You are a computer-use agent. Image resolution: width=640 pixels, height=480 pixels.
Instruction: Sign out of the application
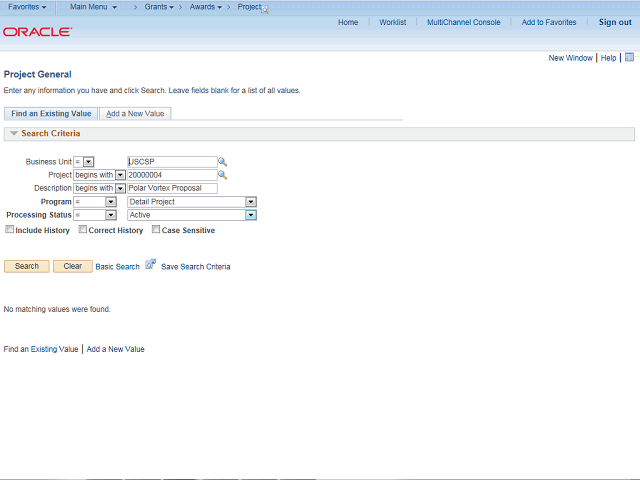(615, 22)
